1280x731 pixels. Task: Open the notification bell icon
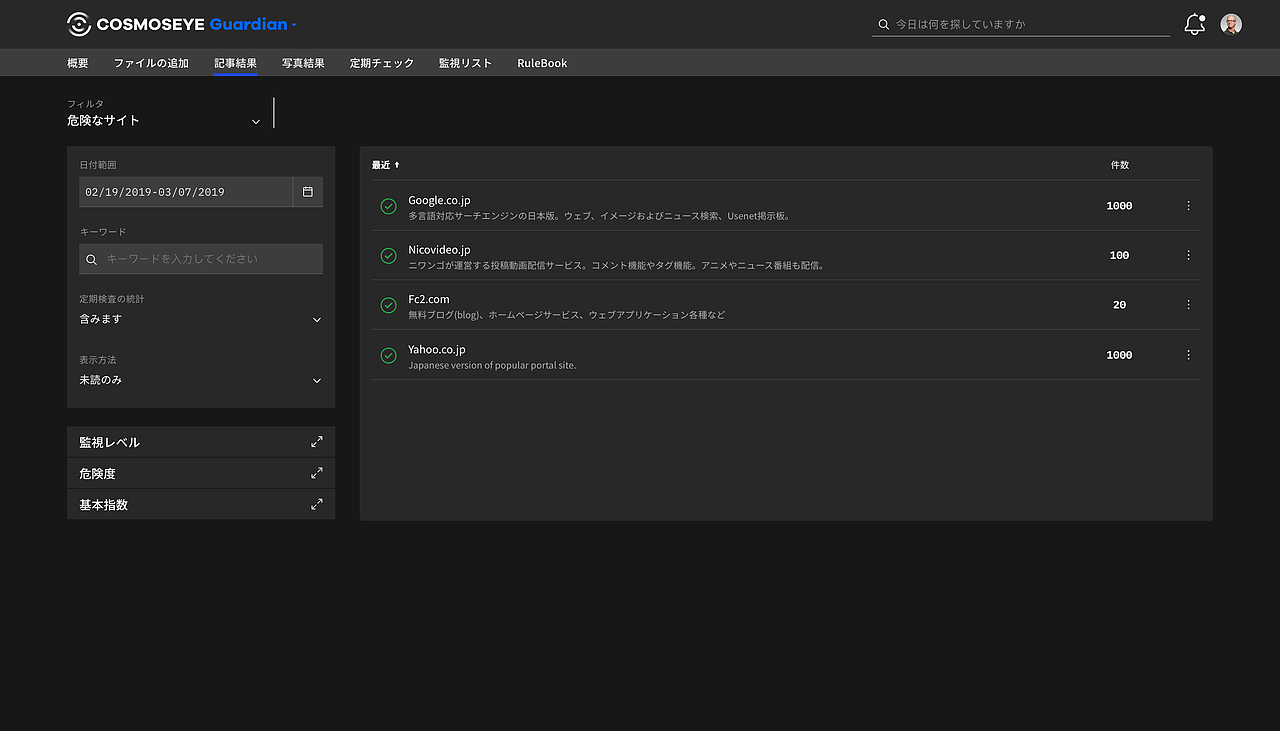(x=1193, y=23)
